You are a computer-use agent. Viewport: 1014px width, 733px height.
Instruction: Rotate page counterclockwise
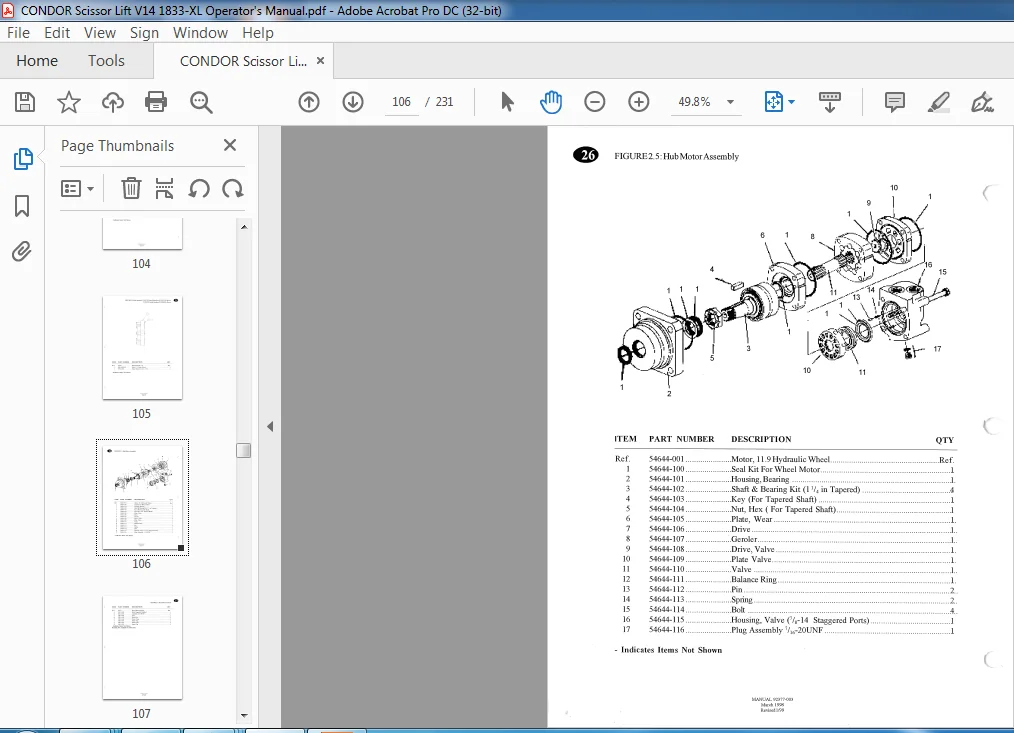199,188
